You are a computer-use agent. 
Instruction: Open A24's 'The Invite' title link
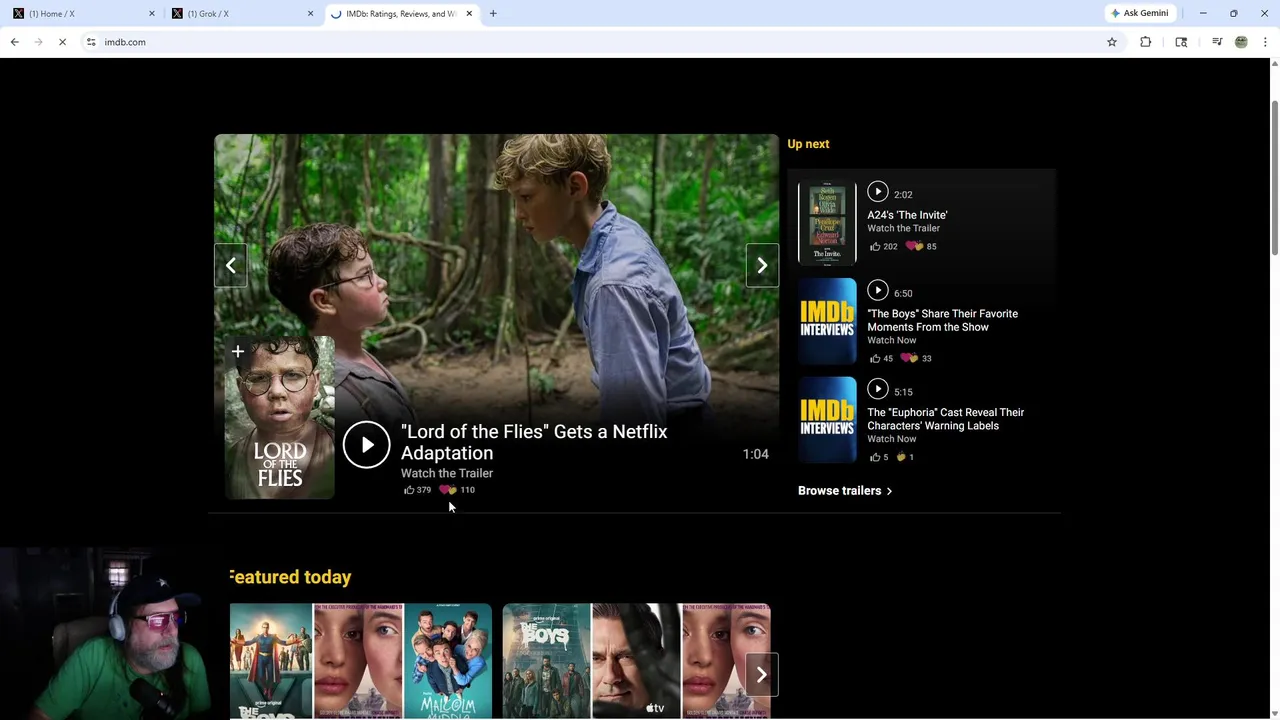pos(907,215)
